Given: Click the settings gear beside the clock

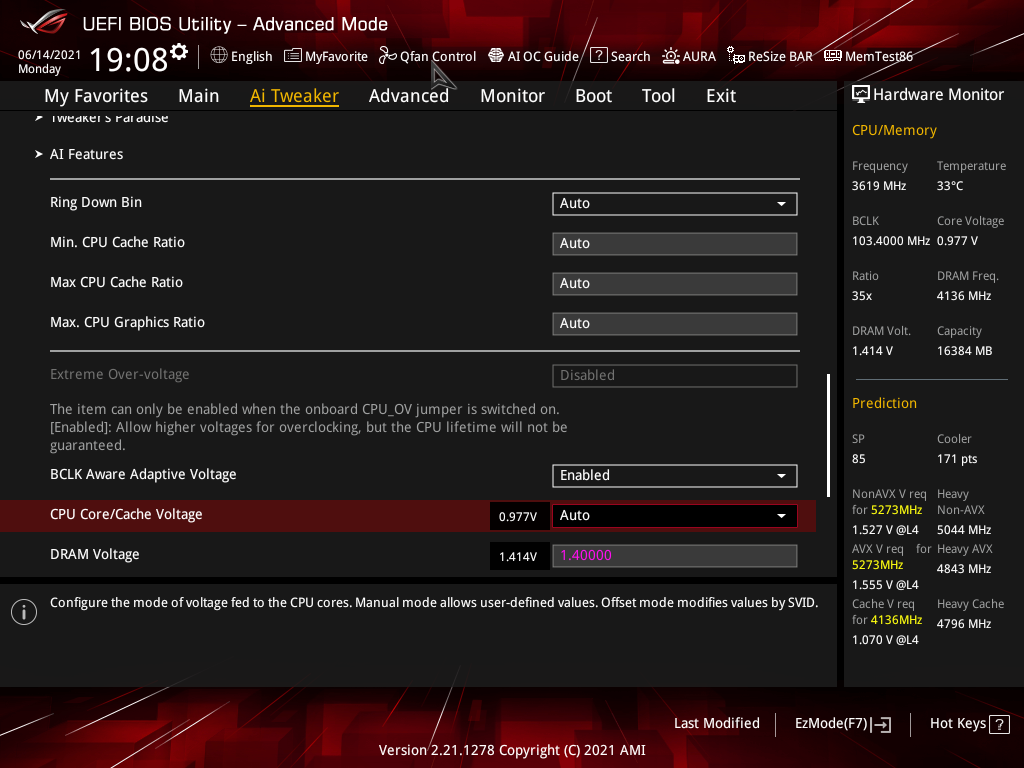Looking at the screenshot, I should tap(179, 52).
